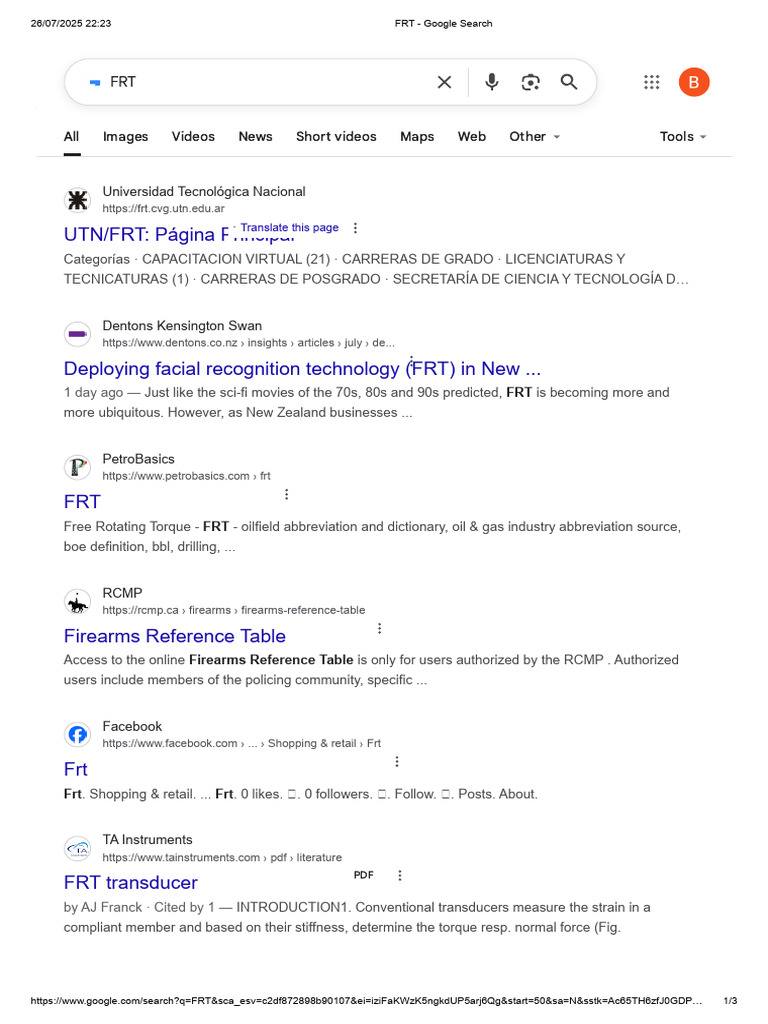
Task: Click the RCMP favicon
Action: 78,601
